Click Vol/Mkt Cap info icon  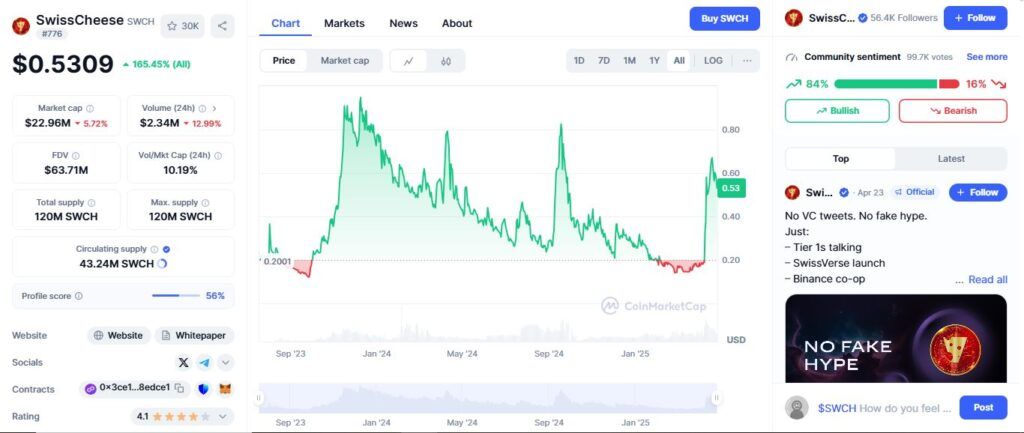pyautogui.click(x=217, y=155)
